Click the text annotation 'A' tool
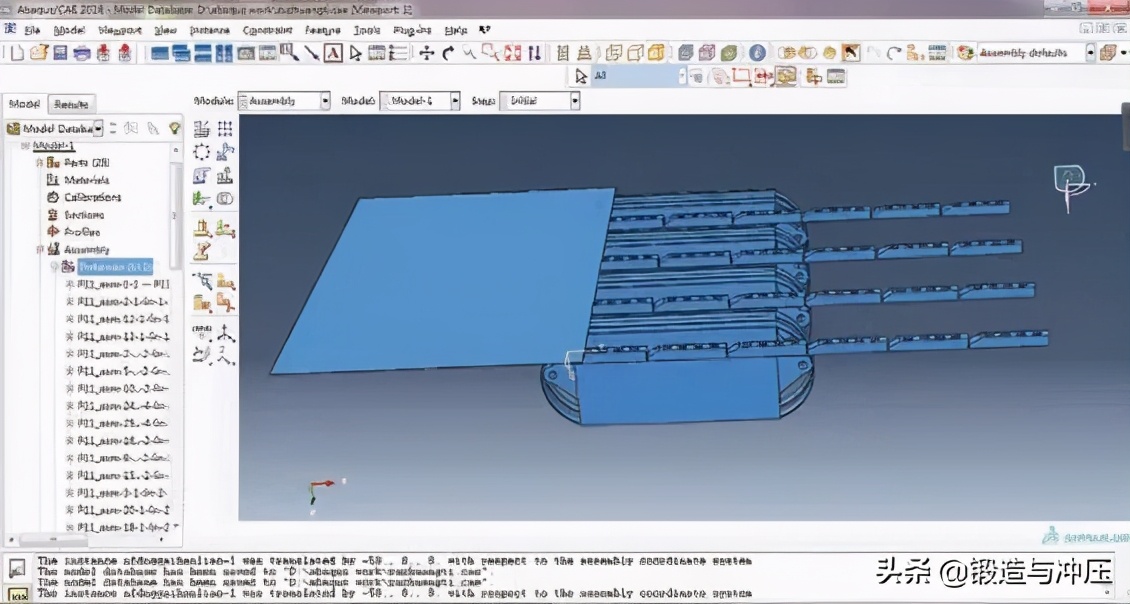1130x604 pixels. tap(333, 53)
